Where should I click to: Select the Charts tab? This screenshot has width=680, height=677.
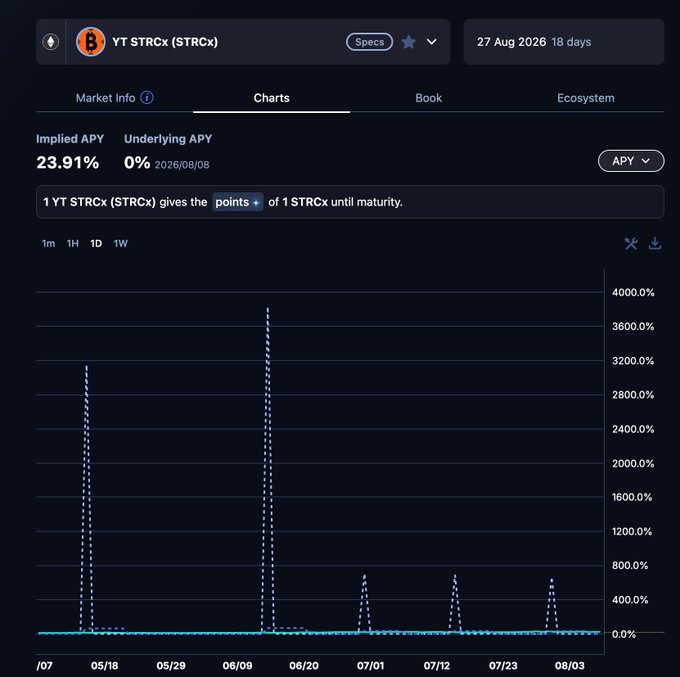coord(271,98)
